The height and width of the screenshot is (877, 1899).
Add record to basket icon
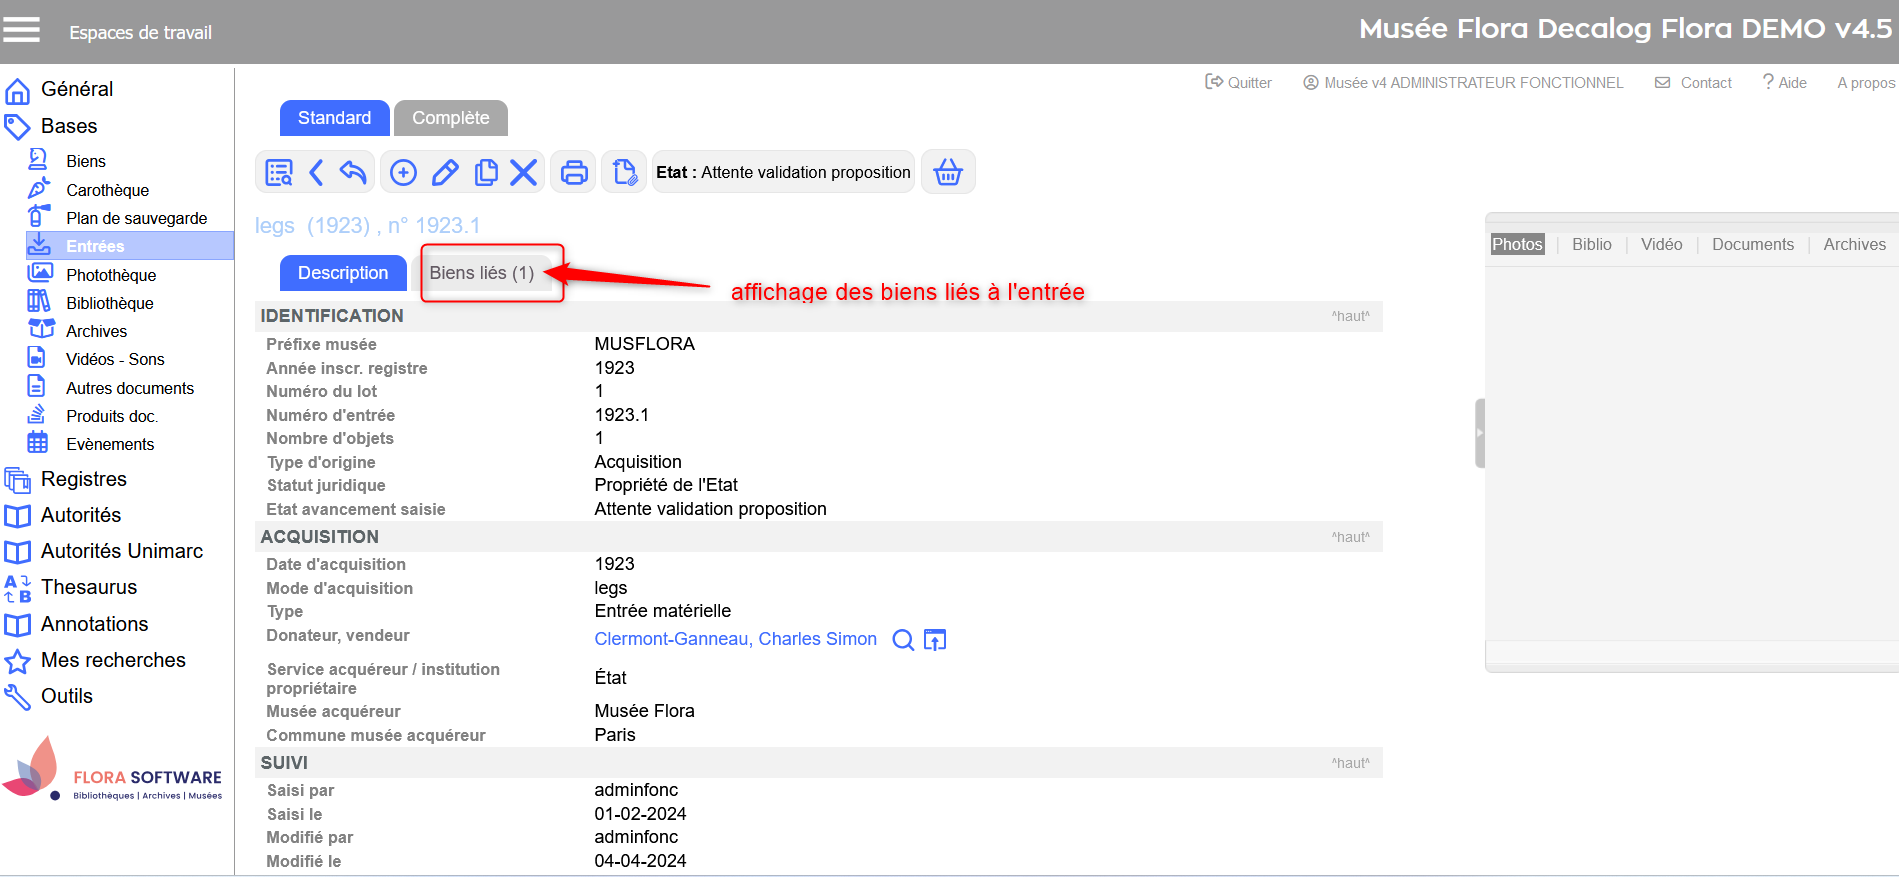point(947,173)
